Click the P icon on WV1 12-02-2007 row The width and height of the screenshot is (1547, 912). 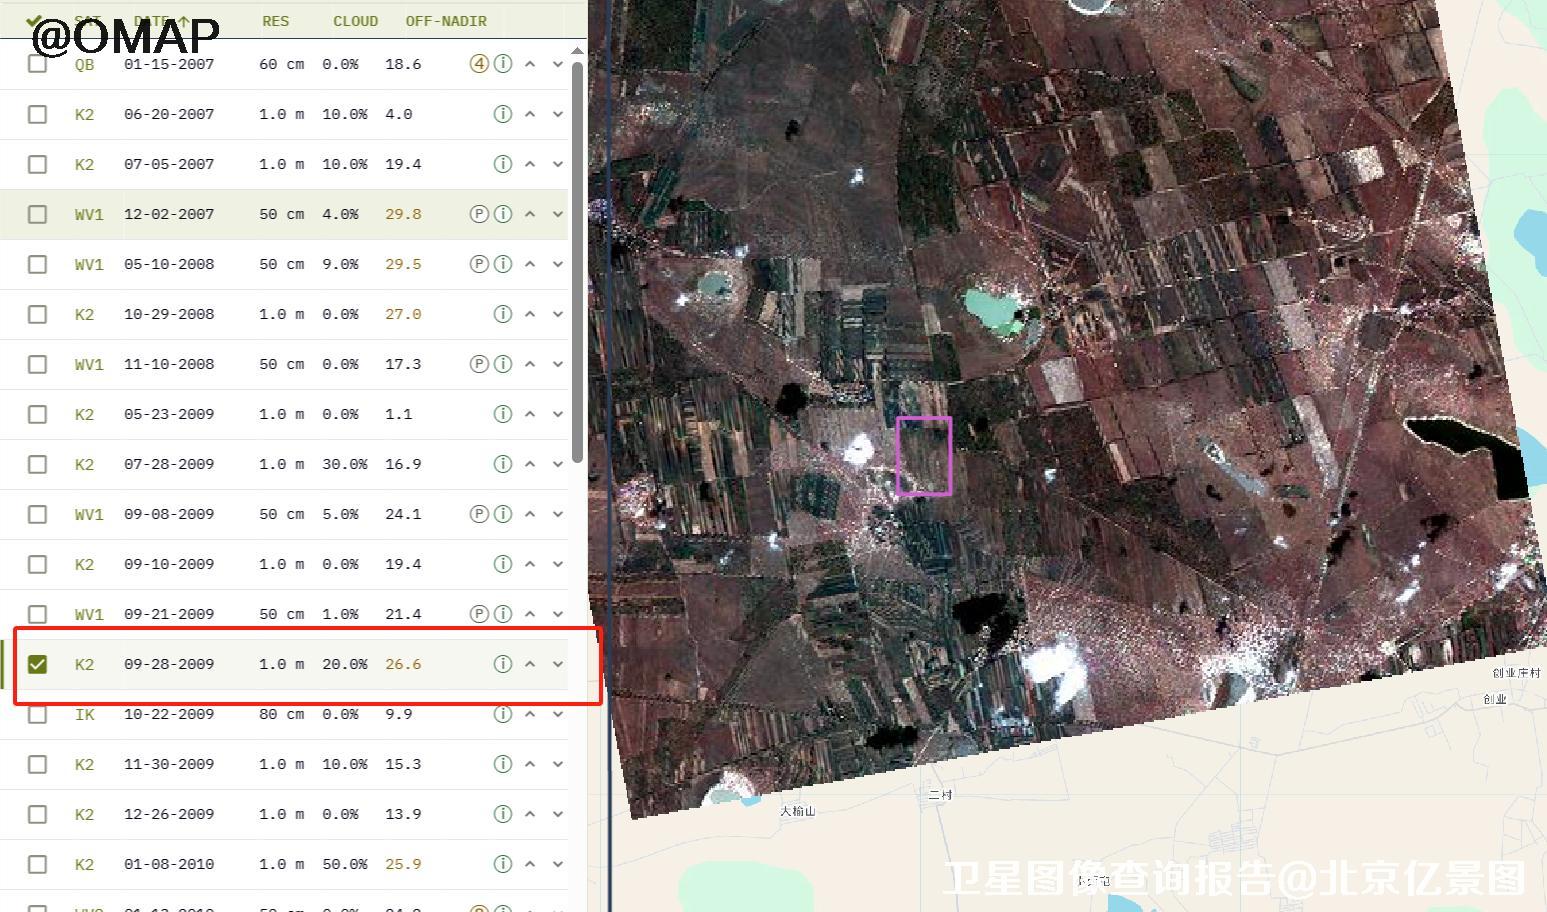(x=479, y=214)
